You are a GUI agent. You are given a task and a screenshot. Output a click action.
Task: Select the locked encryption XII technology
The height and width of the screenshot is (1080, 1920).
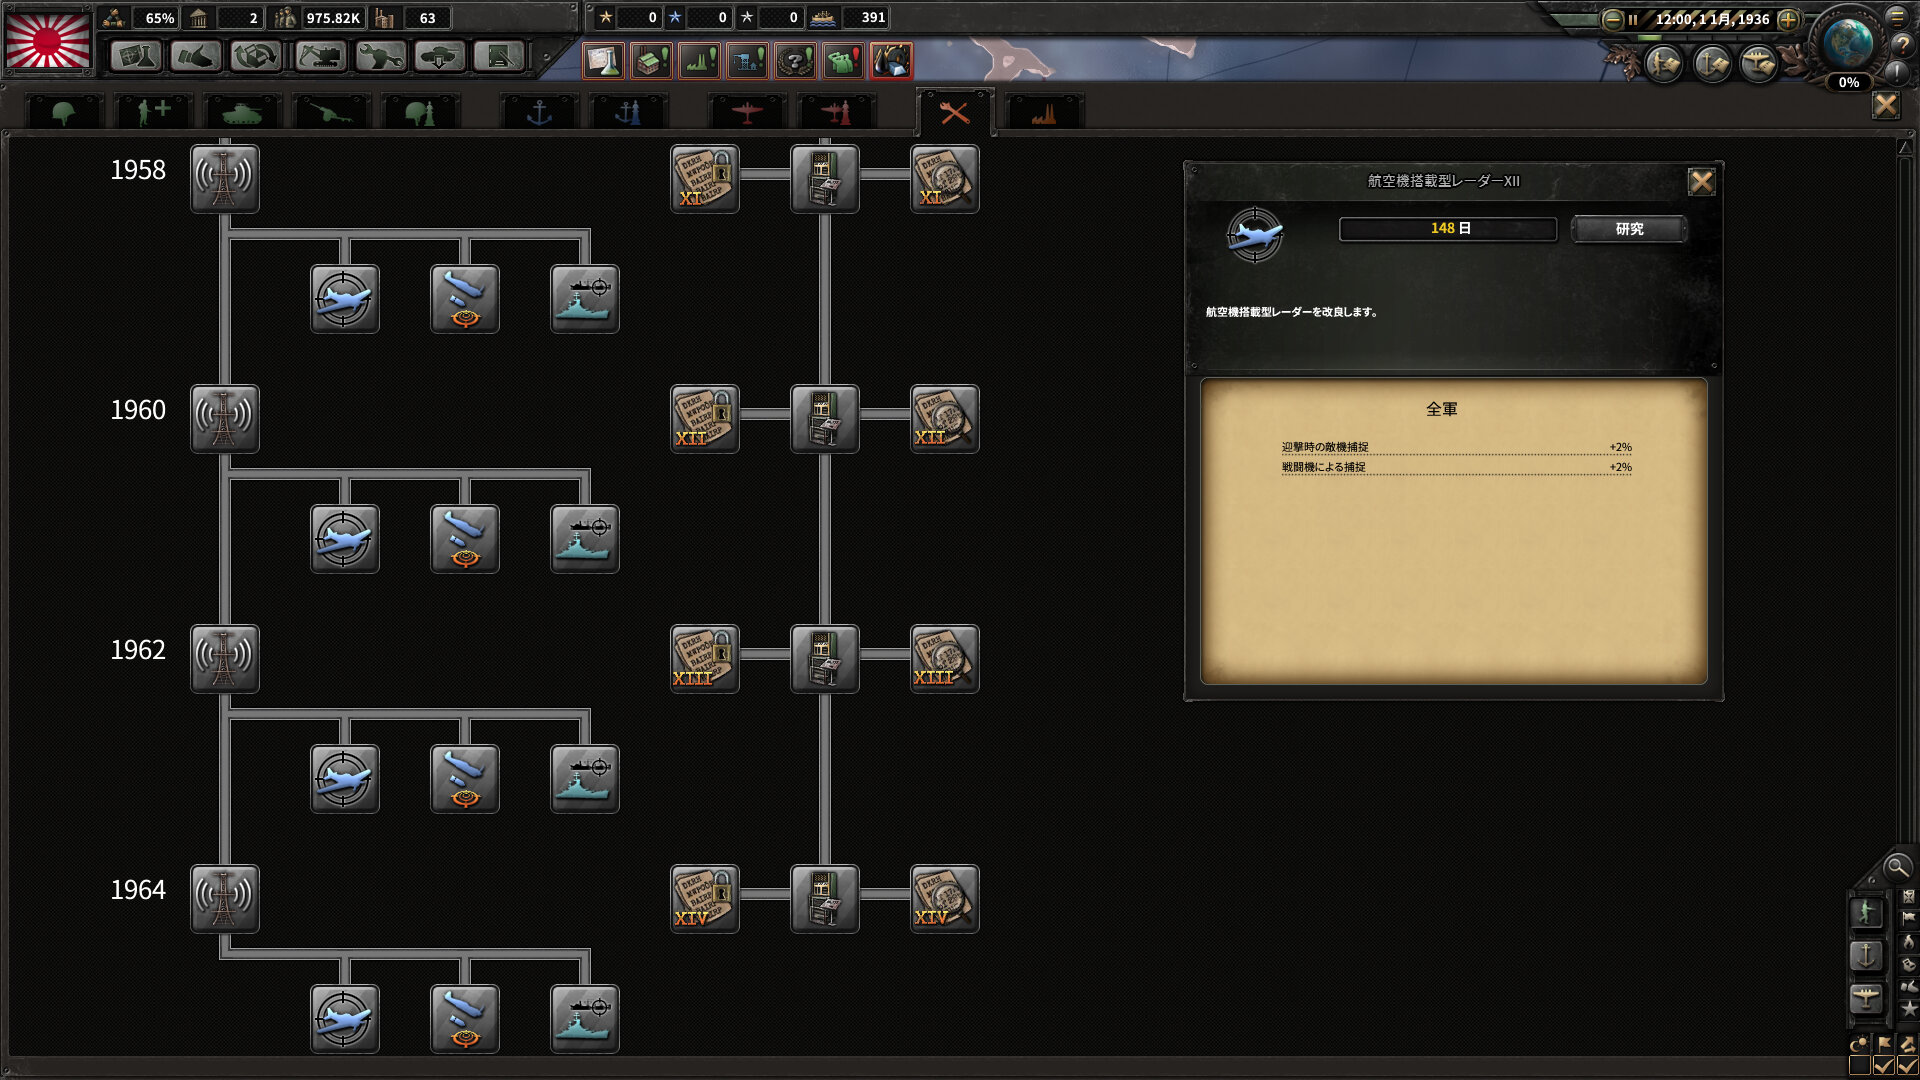704,419
